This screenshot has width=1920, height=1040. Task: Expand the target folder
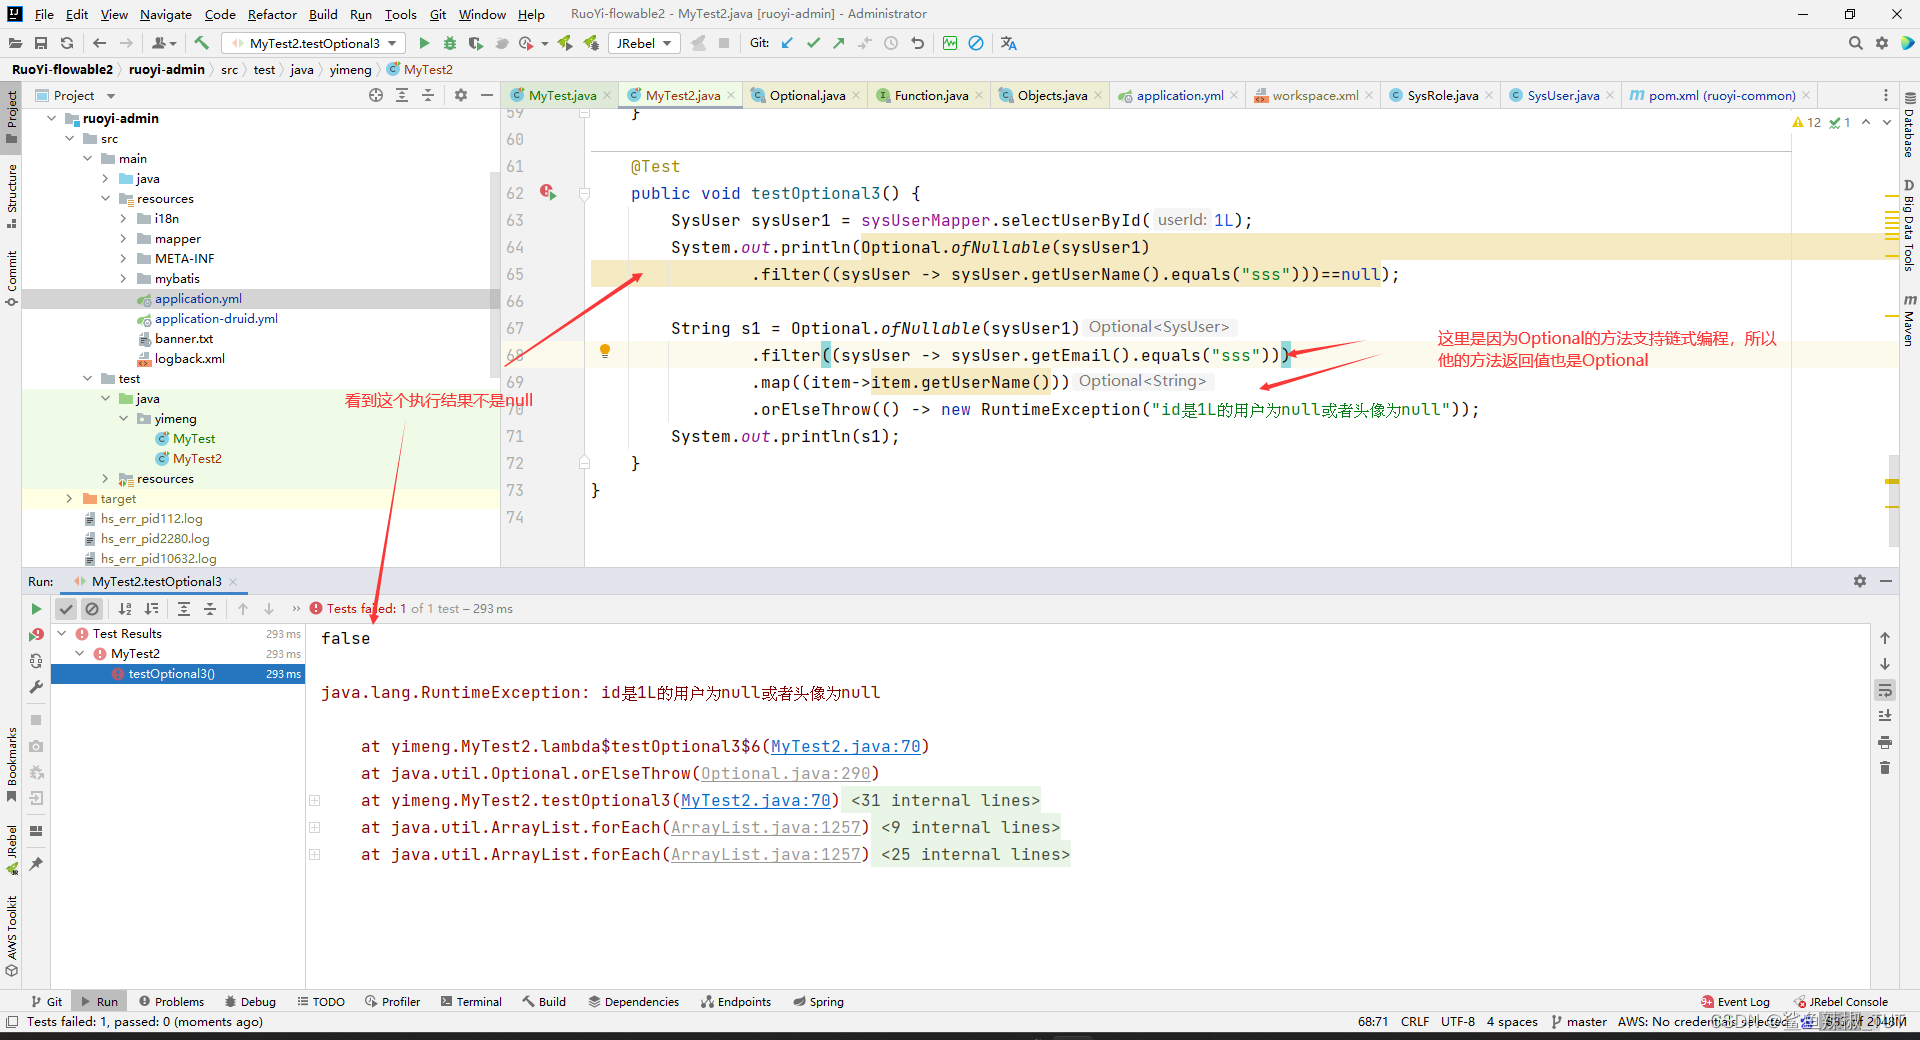coord(69,498)
